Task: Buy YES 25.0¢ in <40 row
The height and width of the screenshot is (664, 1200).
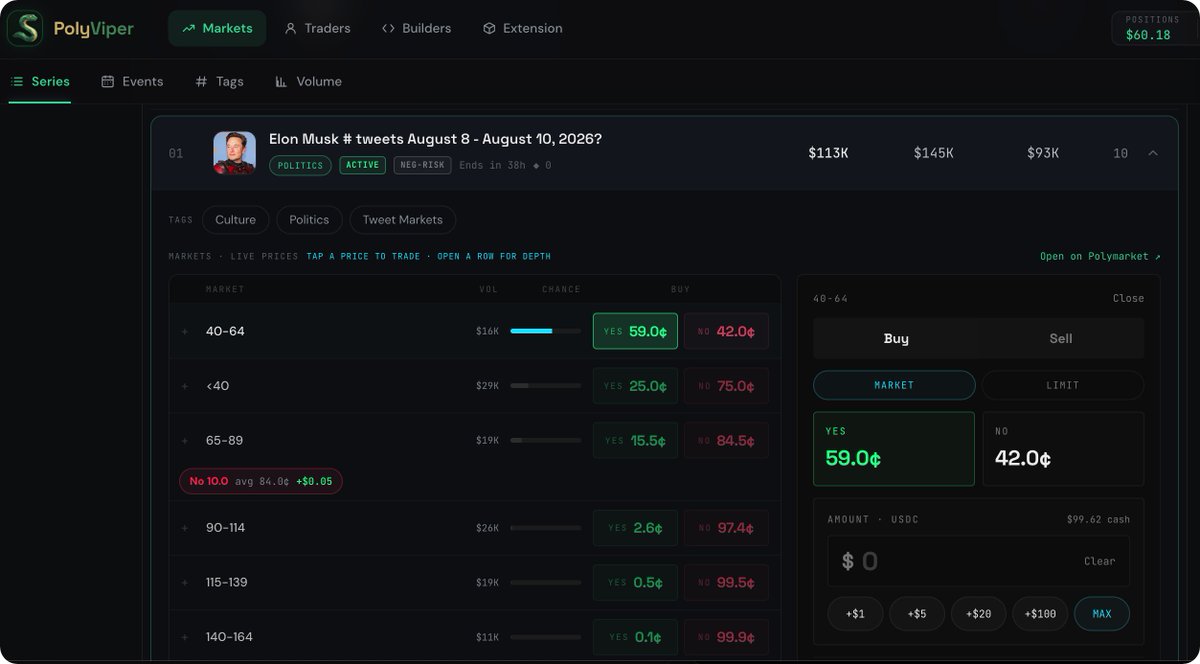Action: tap(635, 386)
